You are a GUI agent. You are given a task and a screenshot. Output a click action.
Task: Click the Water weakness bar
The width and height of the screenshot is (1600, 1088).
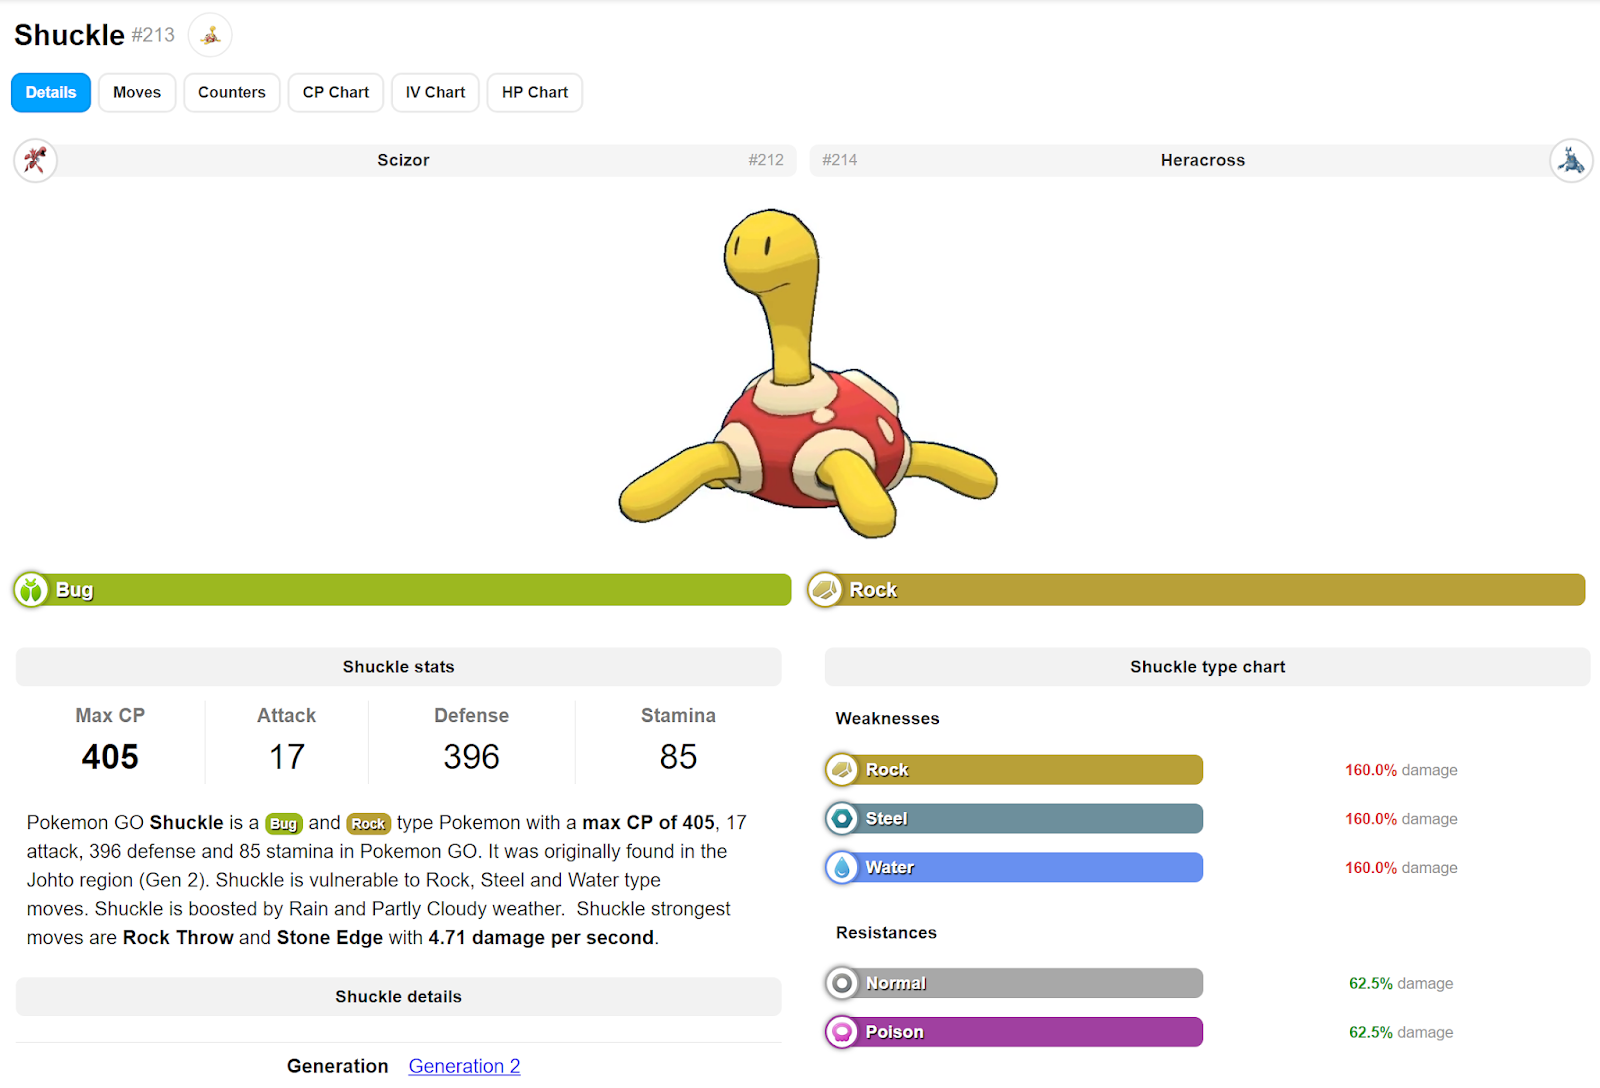pos(1014,868)
